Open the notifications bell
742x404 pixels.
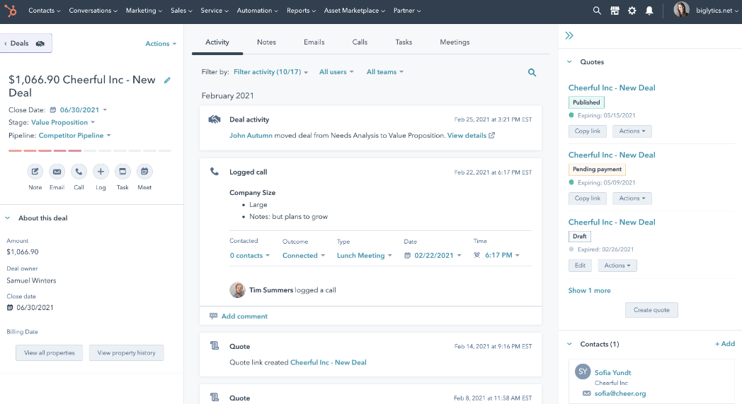649,10
